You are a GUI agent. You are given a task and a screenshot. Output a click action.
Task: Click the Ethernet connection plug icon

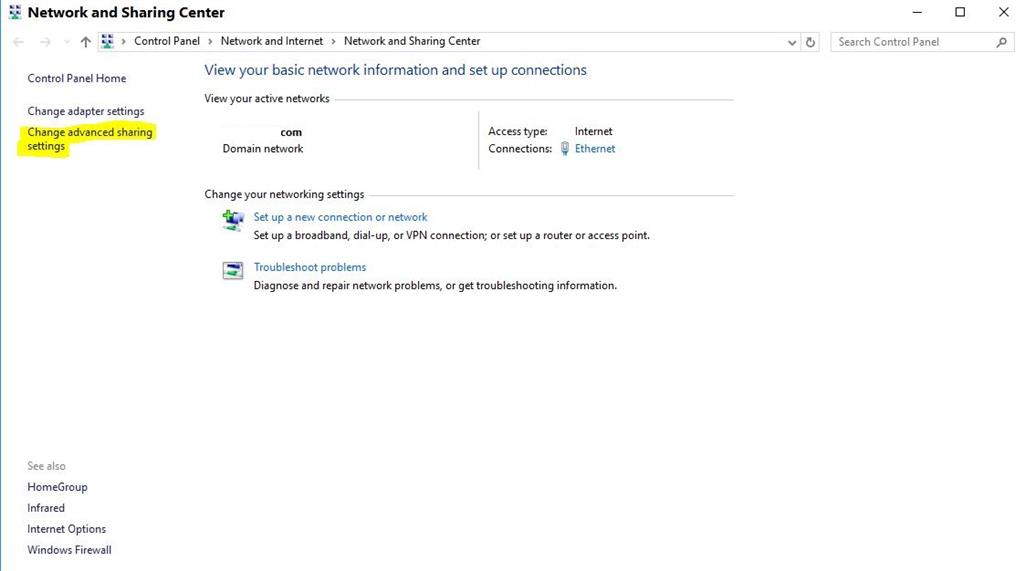click(x=565, y=149)
